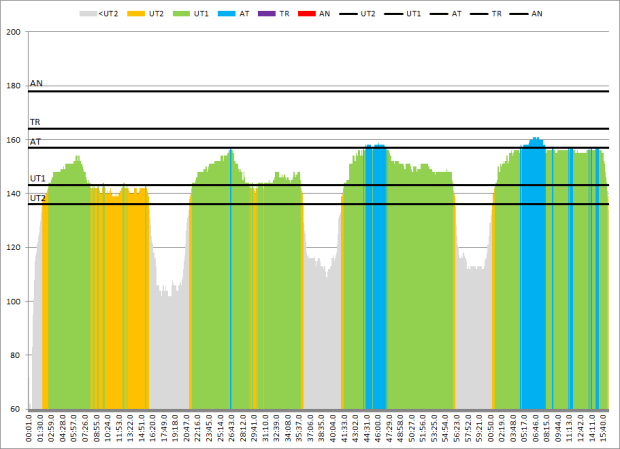Image resolution: width=620 pixels, height=449 pixels.
Task: Click the UT2 threshold label near the 136 line
Action: pyautogui.click(x=38, y=198)
